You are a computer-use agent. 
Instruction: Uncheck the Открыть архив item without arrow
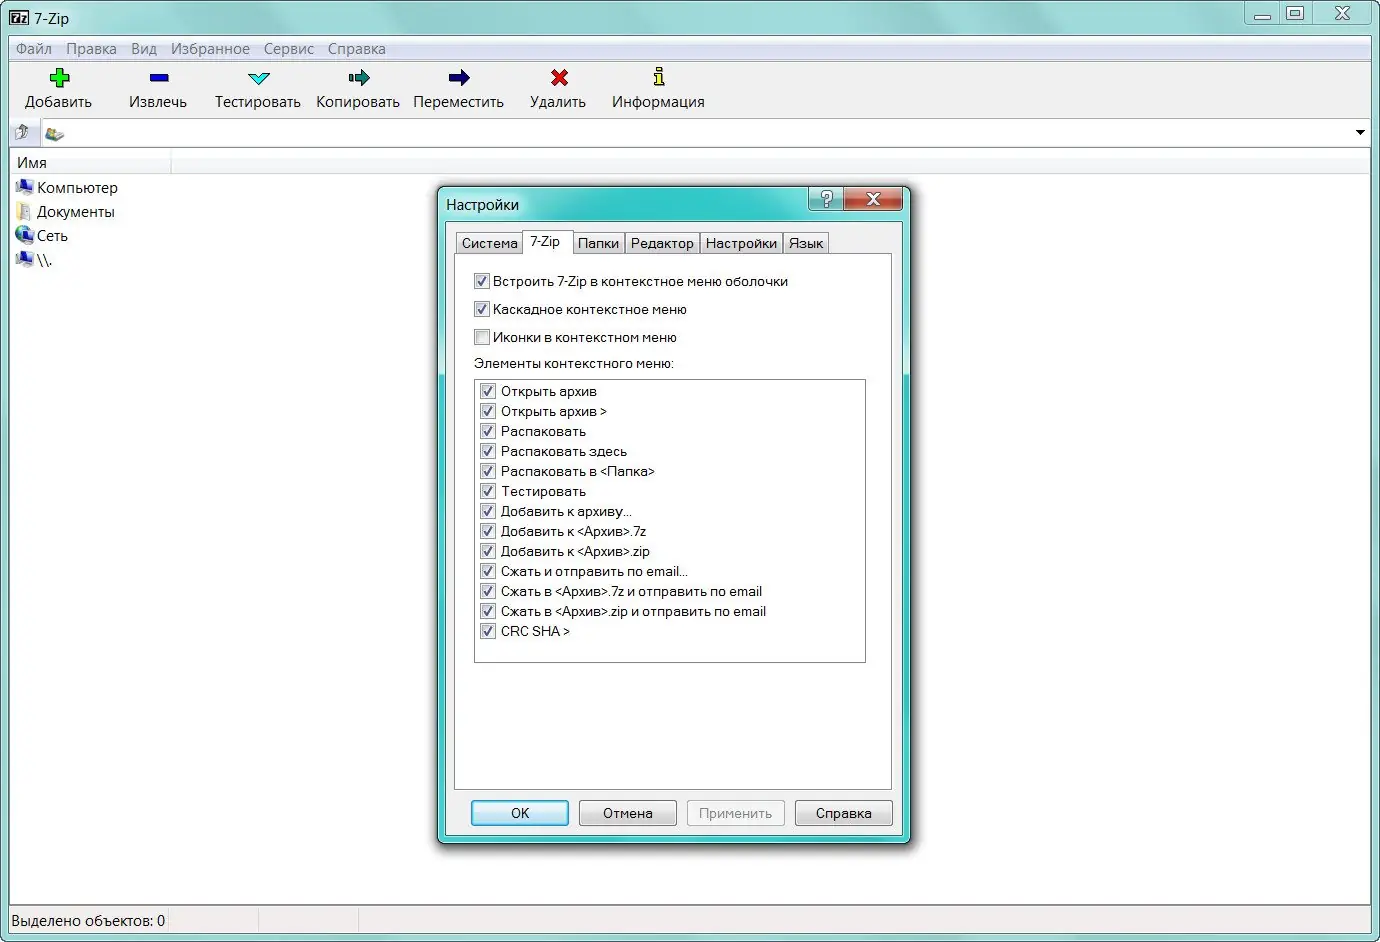click(488, 391)
